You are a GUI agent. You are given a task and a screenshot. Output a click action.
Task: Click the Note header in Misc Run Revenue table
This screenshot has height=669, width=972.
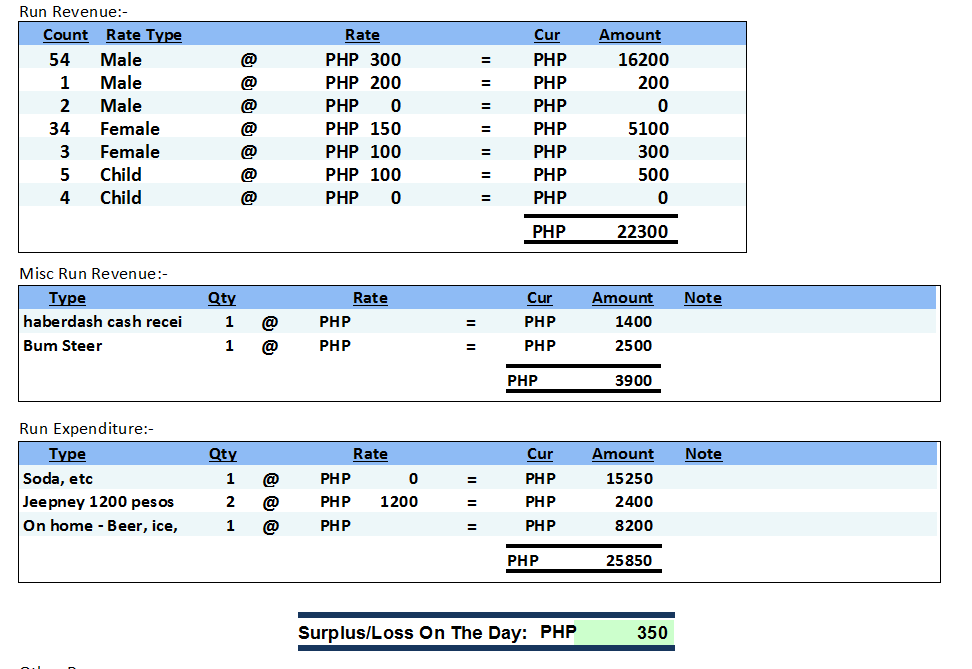click(703, 298)
